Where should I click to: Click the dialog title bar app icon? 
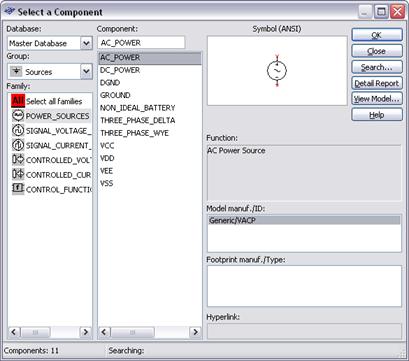pyautogui.click(x=9, y=12)
